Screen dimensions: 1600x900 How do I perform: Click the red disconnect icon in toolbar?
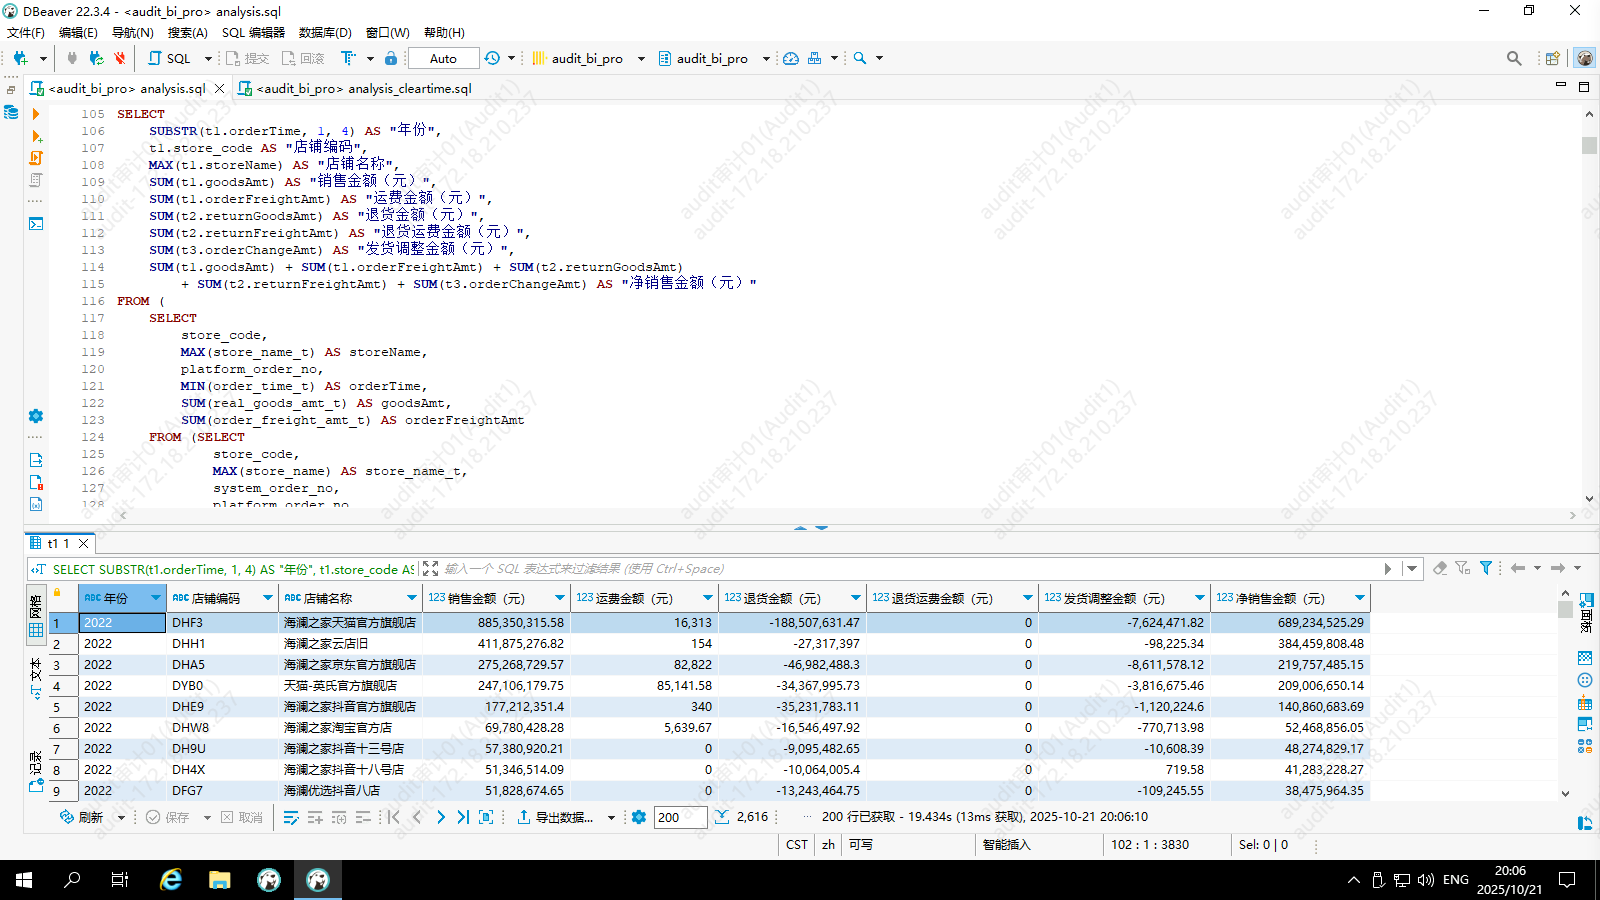[x=120, y=58]
